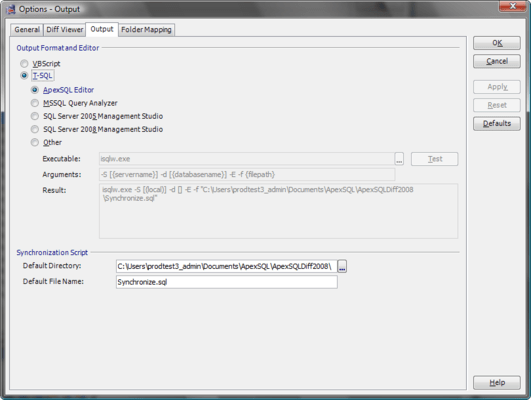
Task: Click the Apply button
Action: (x=497, y=87)
